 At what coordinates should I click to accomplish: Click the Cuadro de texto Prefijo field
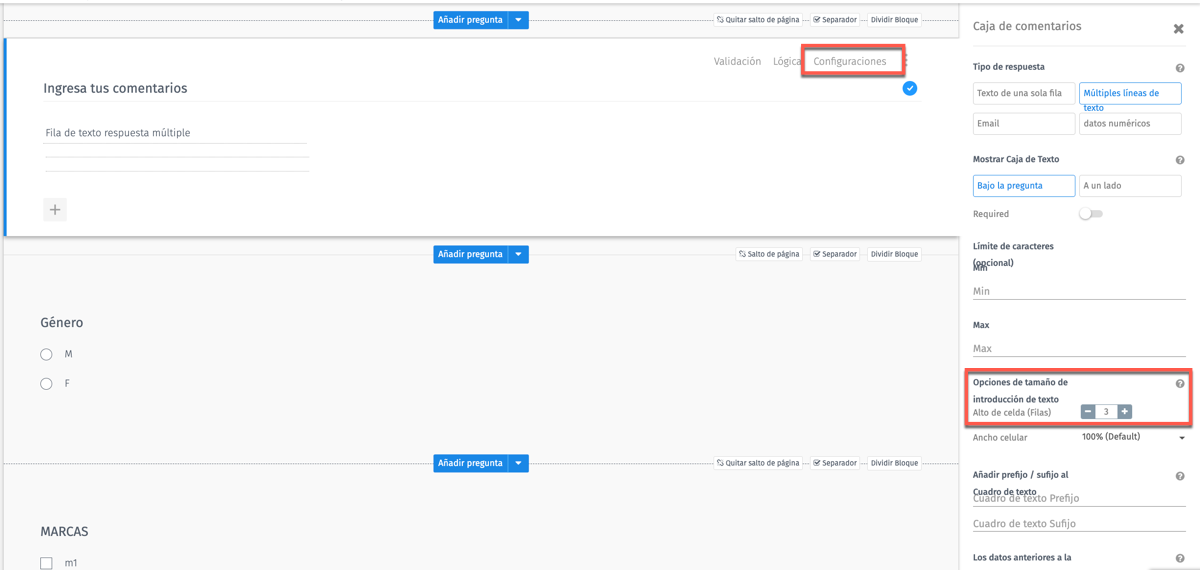point(1080,499)
